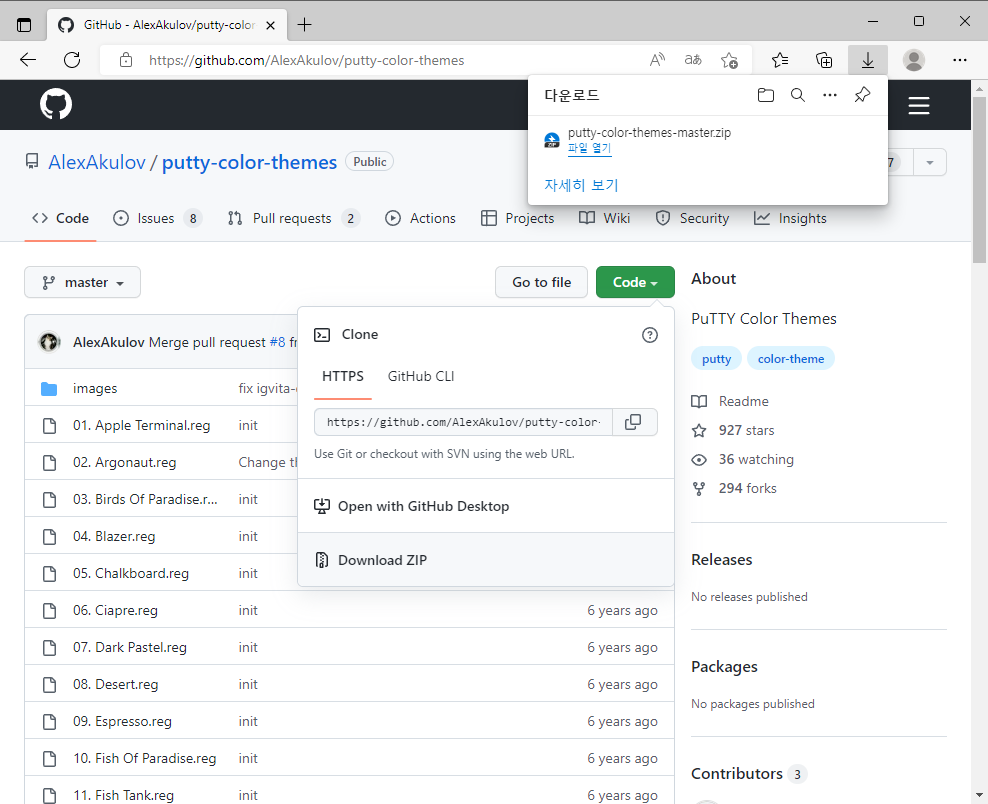
Task: Activate the Read aloud icon in the address bar
Action: pos(657,60)
